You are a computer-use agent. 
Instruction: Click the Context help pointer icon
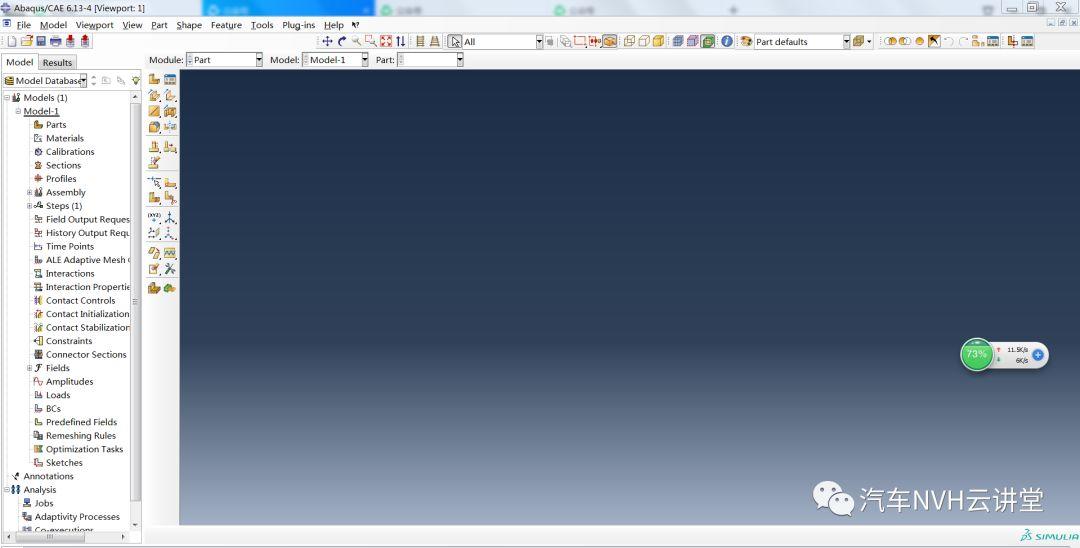point(355,25)
